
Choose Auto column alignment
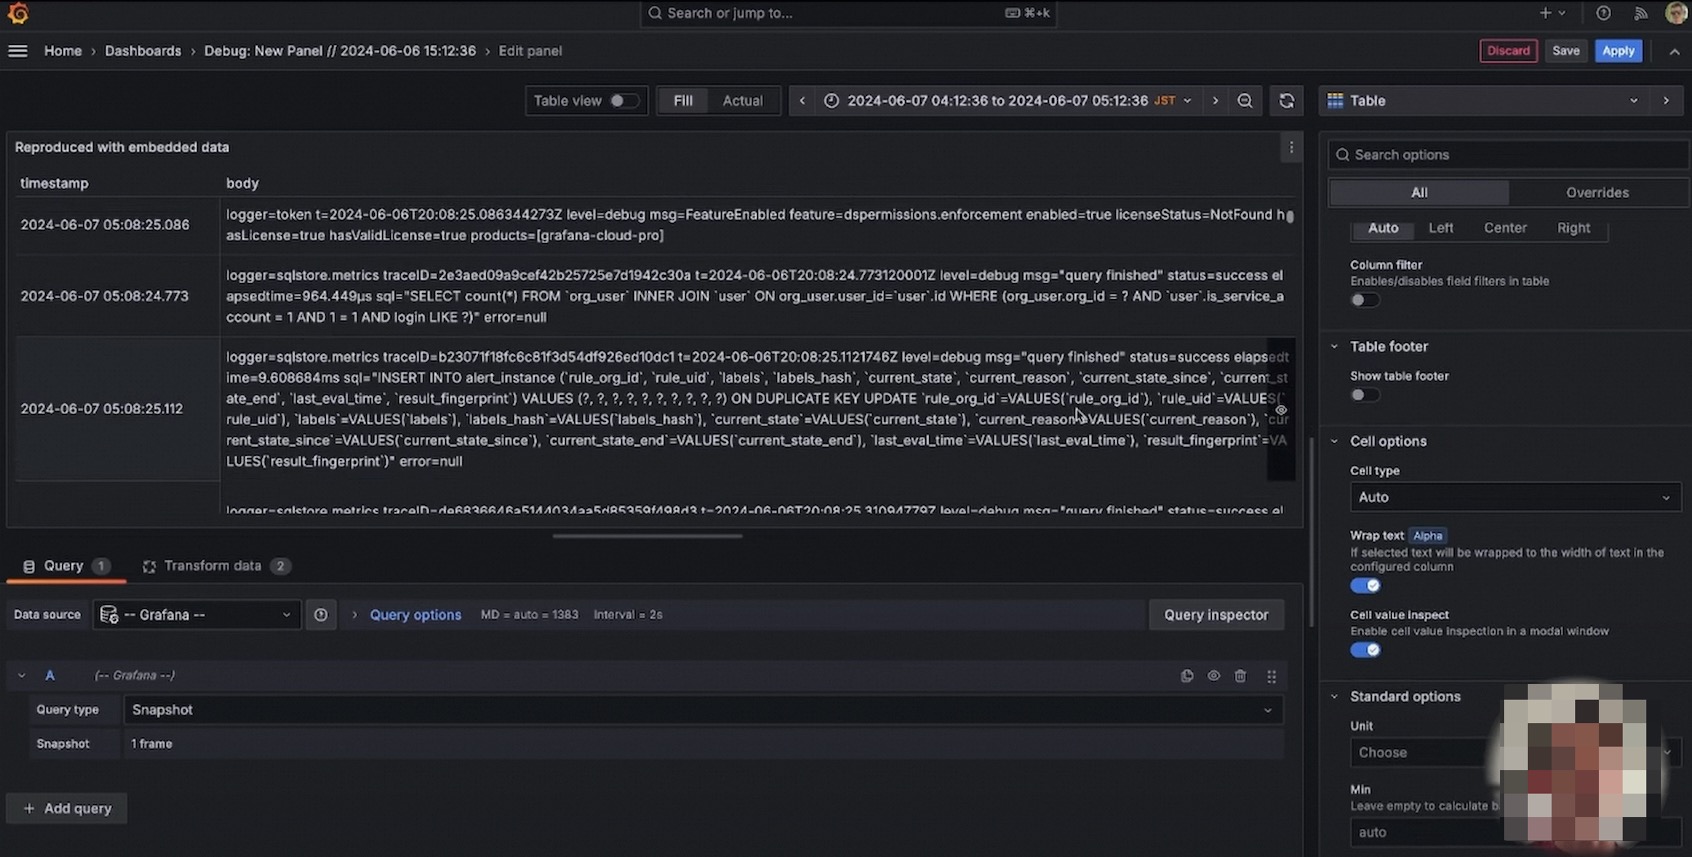(1383, 228)
